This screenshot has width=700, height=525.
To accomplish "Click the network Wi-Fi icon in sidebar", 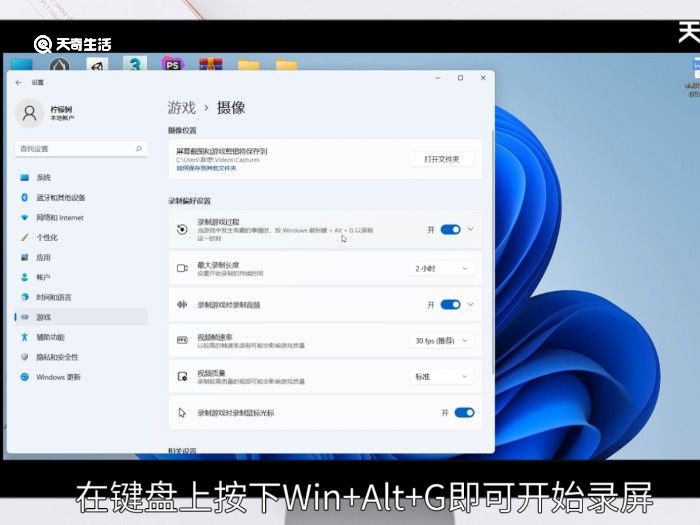I will point(25,217).
